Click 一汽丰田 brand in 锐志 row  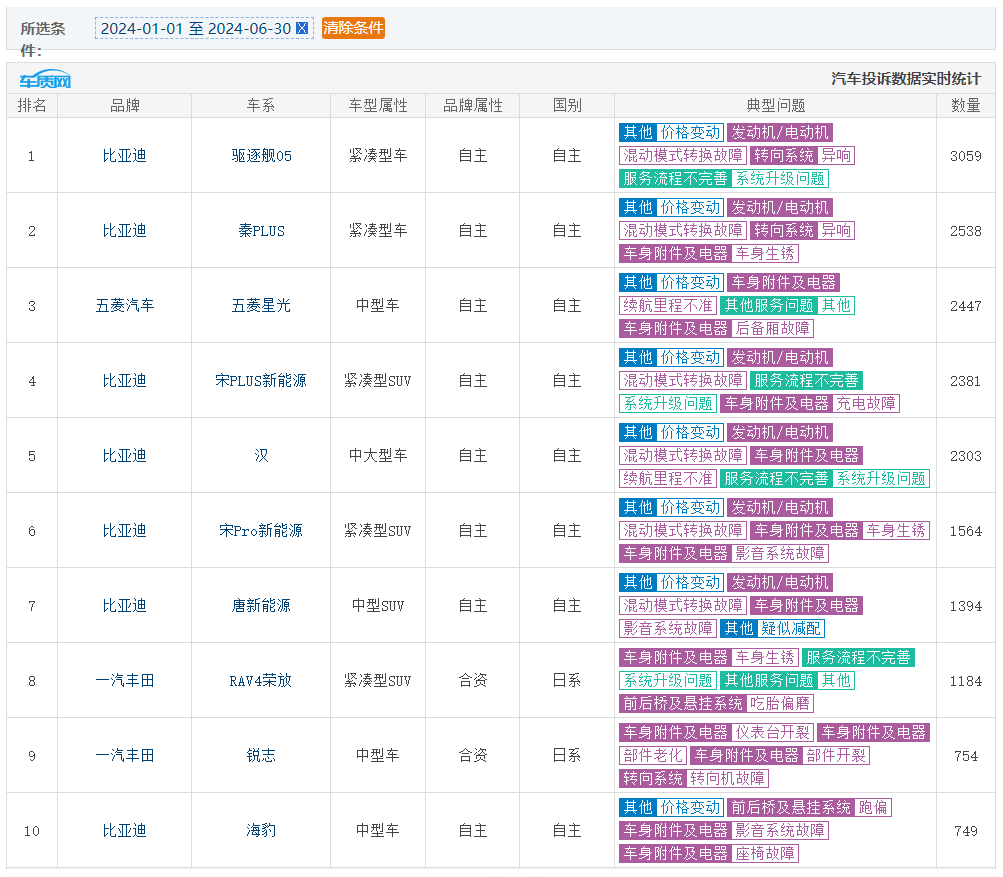click(125, 755)
